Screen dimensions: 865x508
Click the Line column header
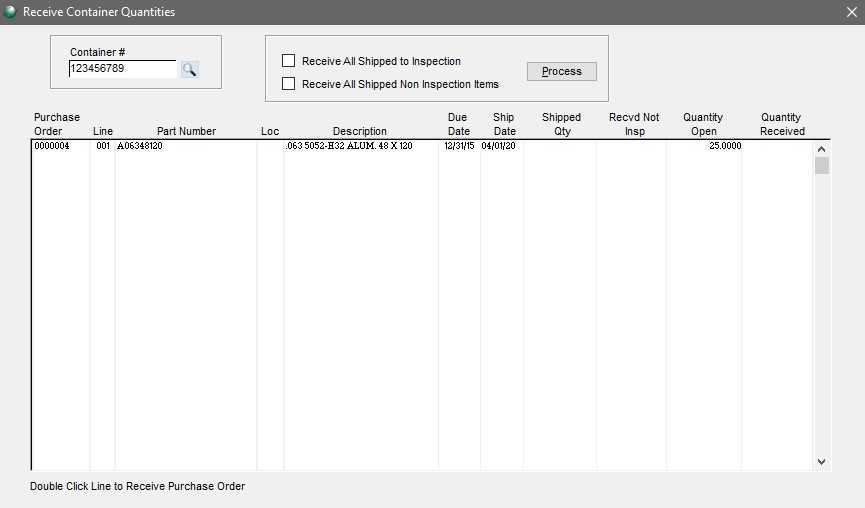103,131
